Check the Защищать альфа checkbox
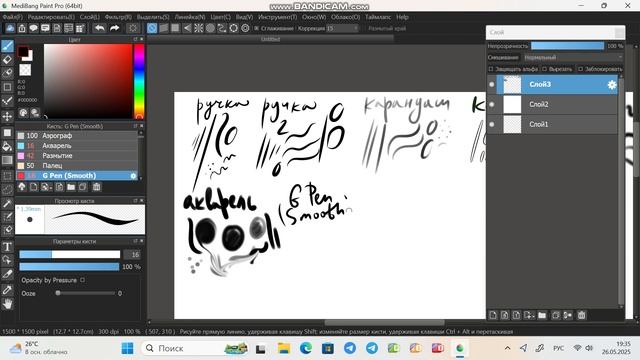Viewport: 640px width, 360px height. (491, 69)
